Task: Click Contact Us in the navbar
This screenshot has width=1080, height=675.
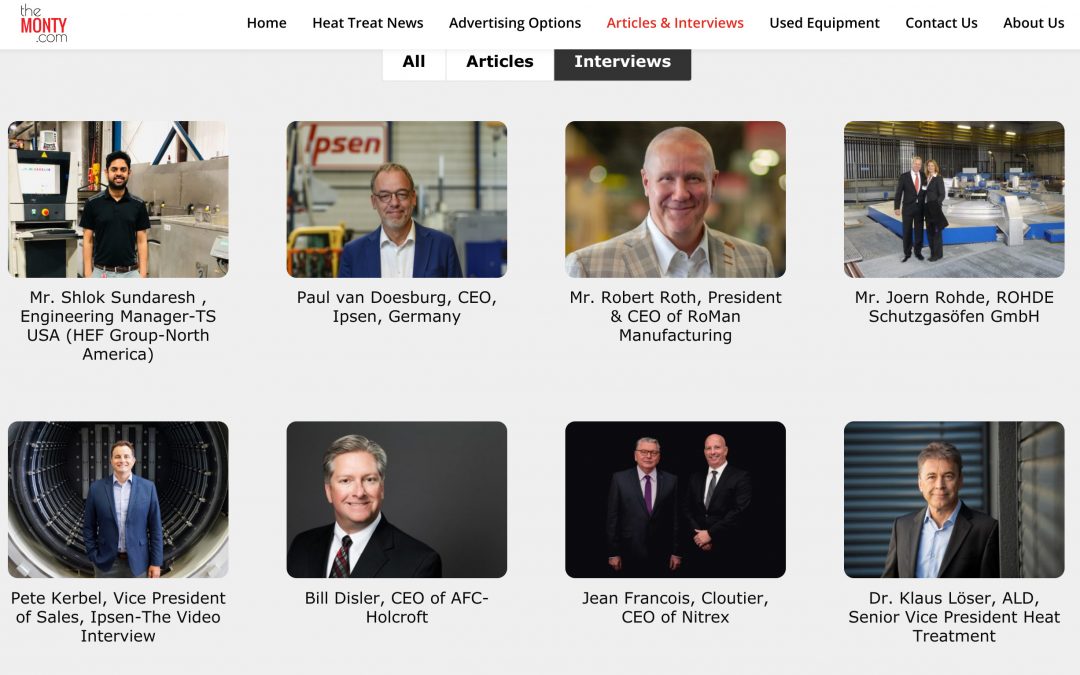Action: [941, 23]
